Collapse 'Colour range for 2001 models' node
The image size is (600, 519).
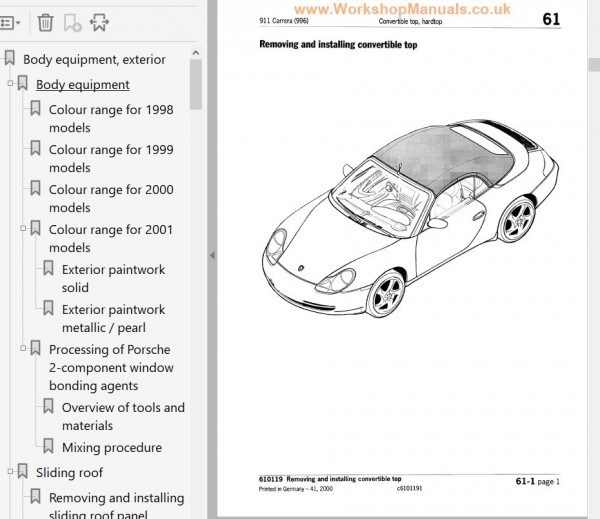click(23, 228)
